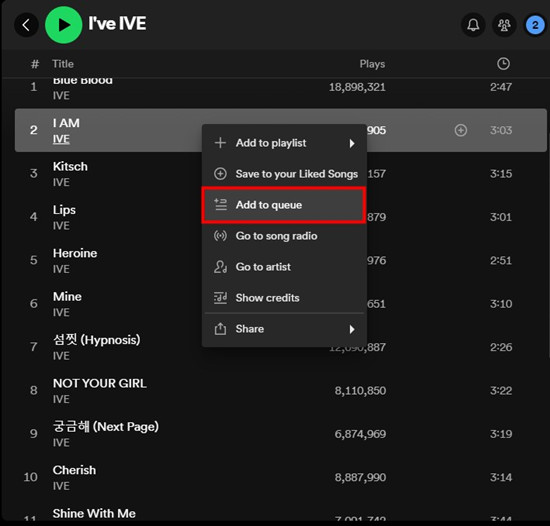Click the 18,898,321 play count
This screenshot has width=550, height=526.
pos(357,87)
